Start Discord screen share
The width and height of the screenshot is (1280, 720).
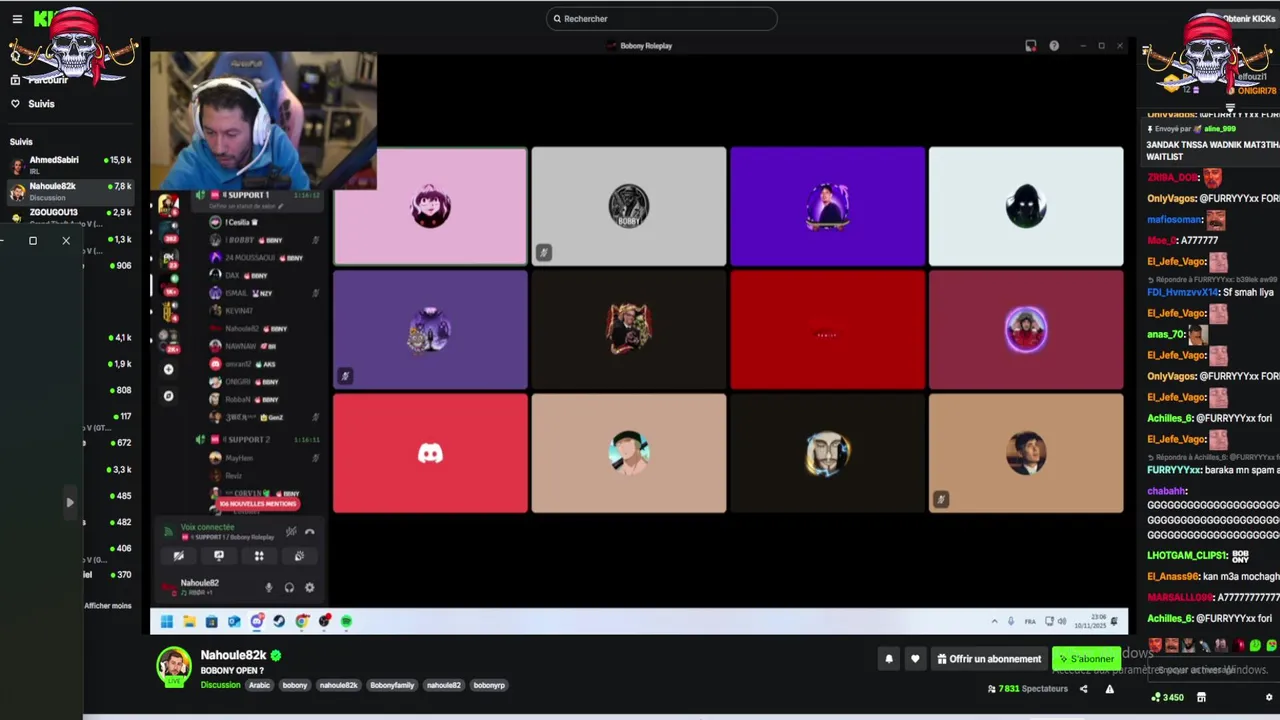point(219,556)
